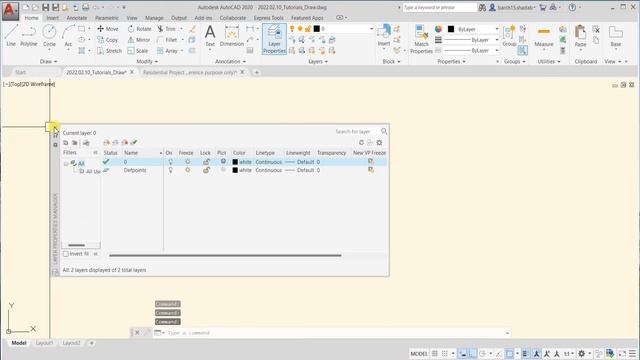Click the MODEL status bar button

click(419, 353)
